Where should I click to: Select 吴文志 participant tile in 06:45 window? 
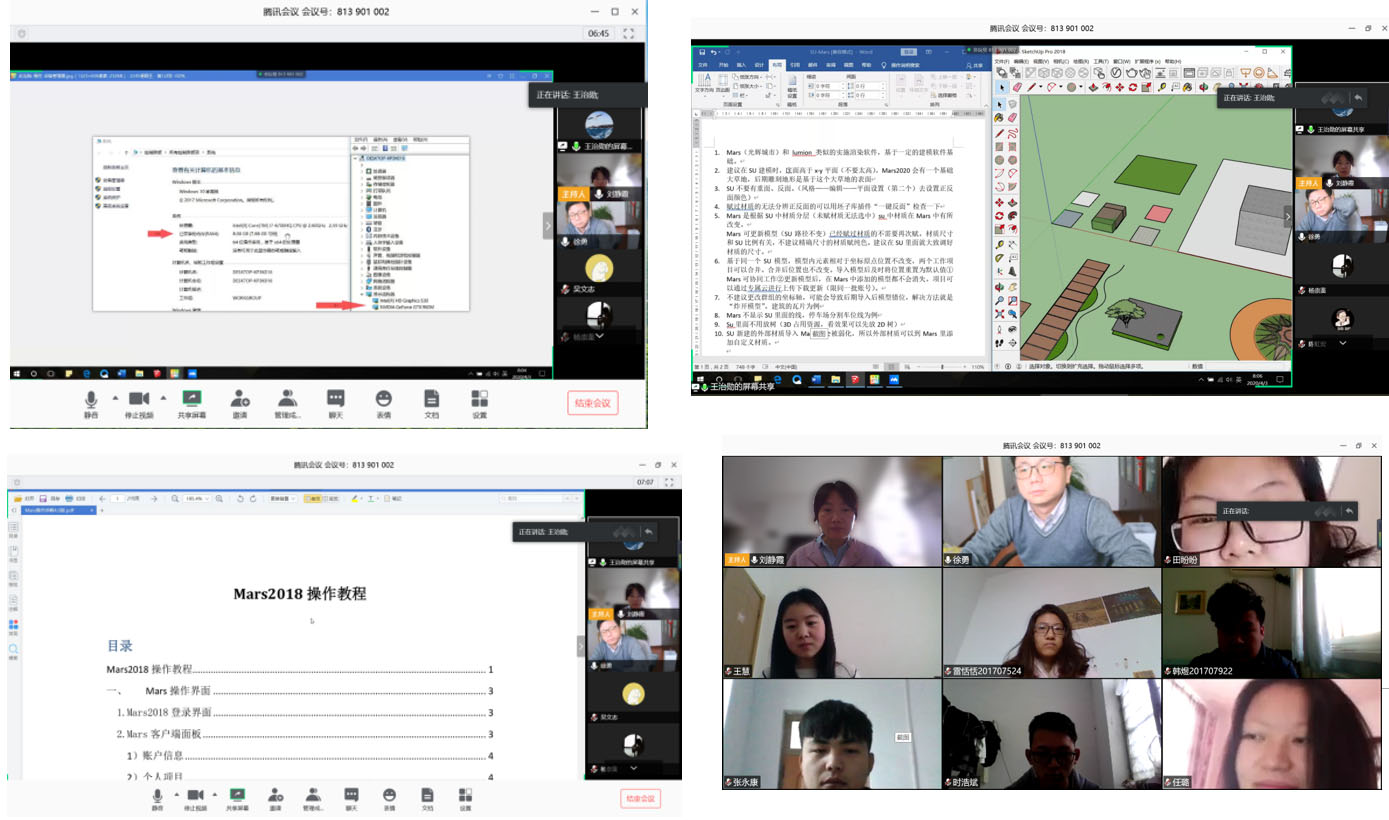(x=599, y=270)
